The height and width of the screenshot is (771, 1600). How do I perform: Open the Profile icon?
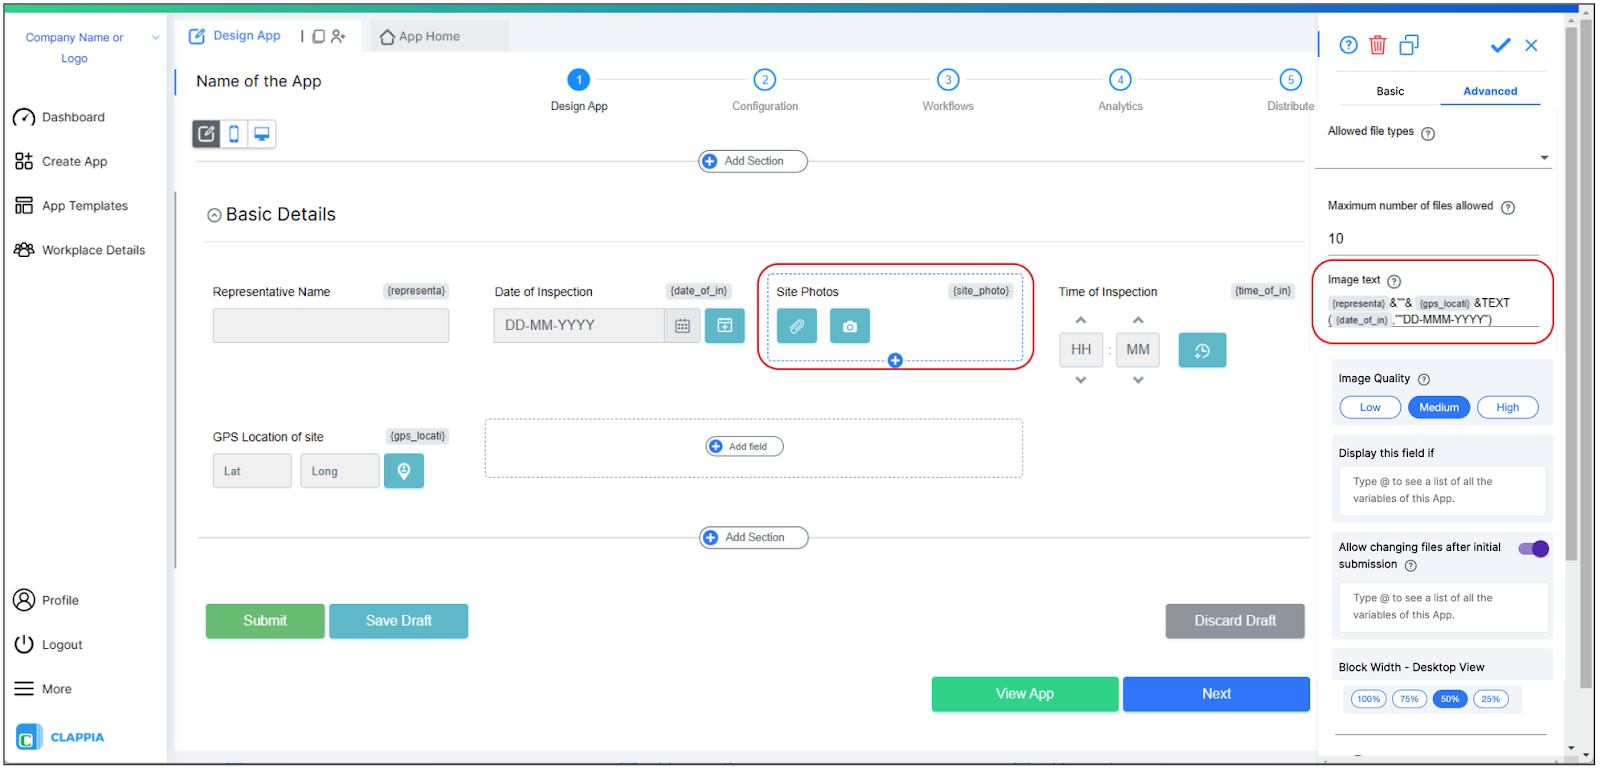pyautogui.click(x=24, y=600)
